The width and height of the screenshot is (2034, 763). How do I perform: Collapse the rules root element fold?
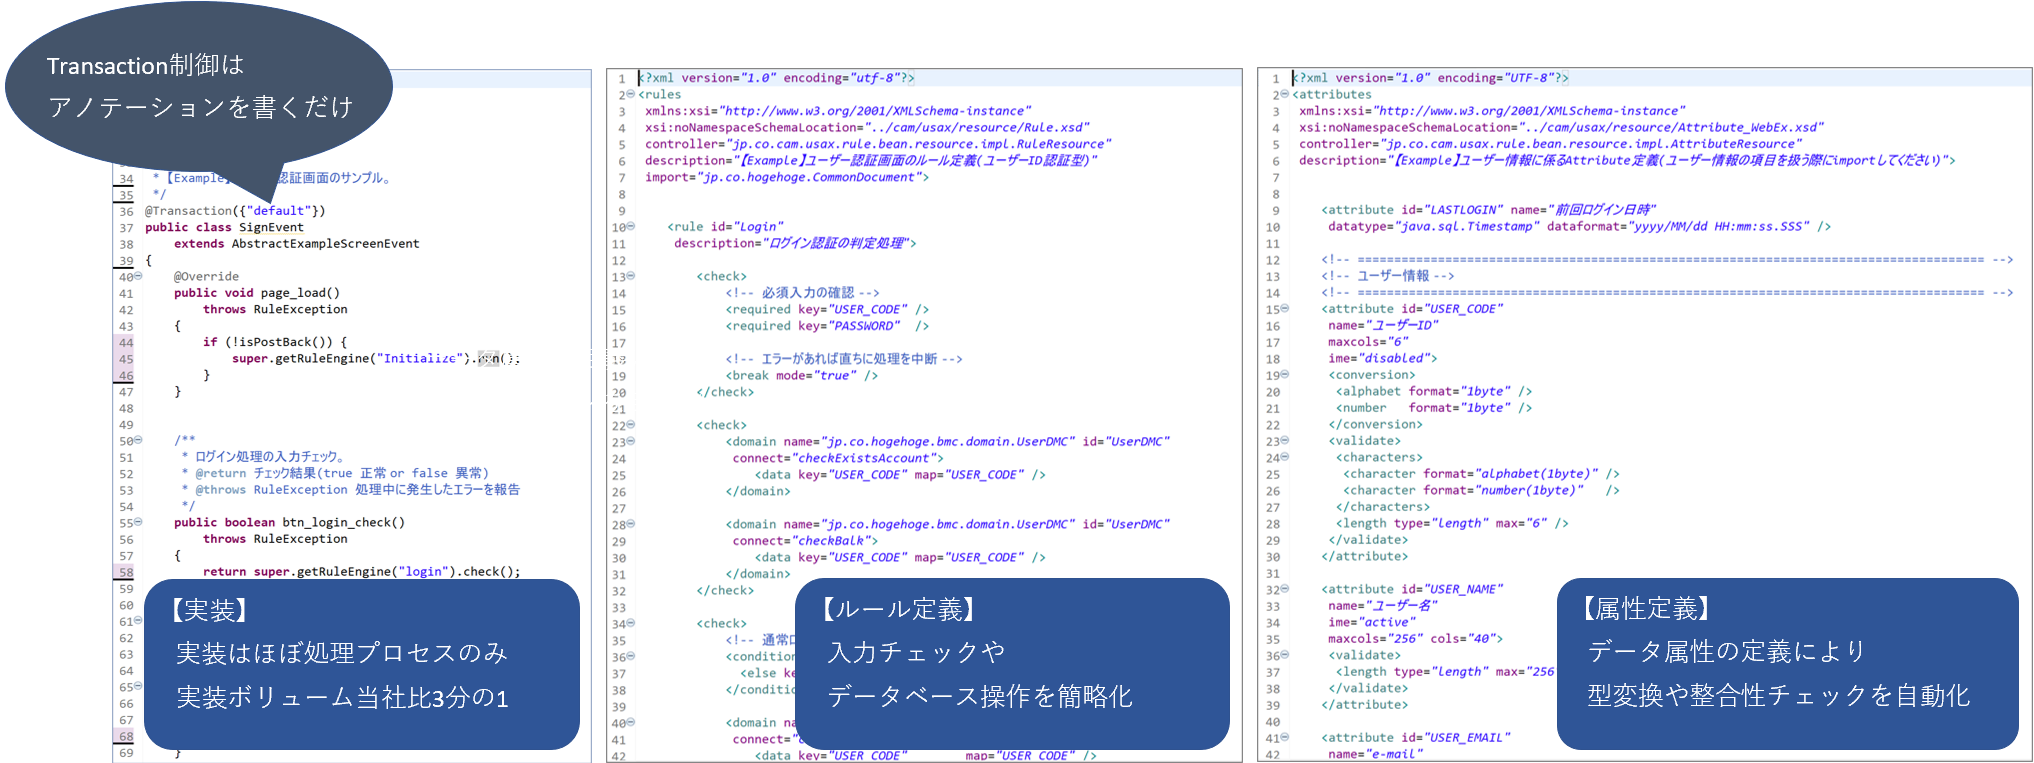[x=630, y=94]
